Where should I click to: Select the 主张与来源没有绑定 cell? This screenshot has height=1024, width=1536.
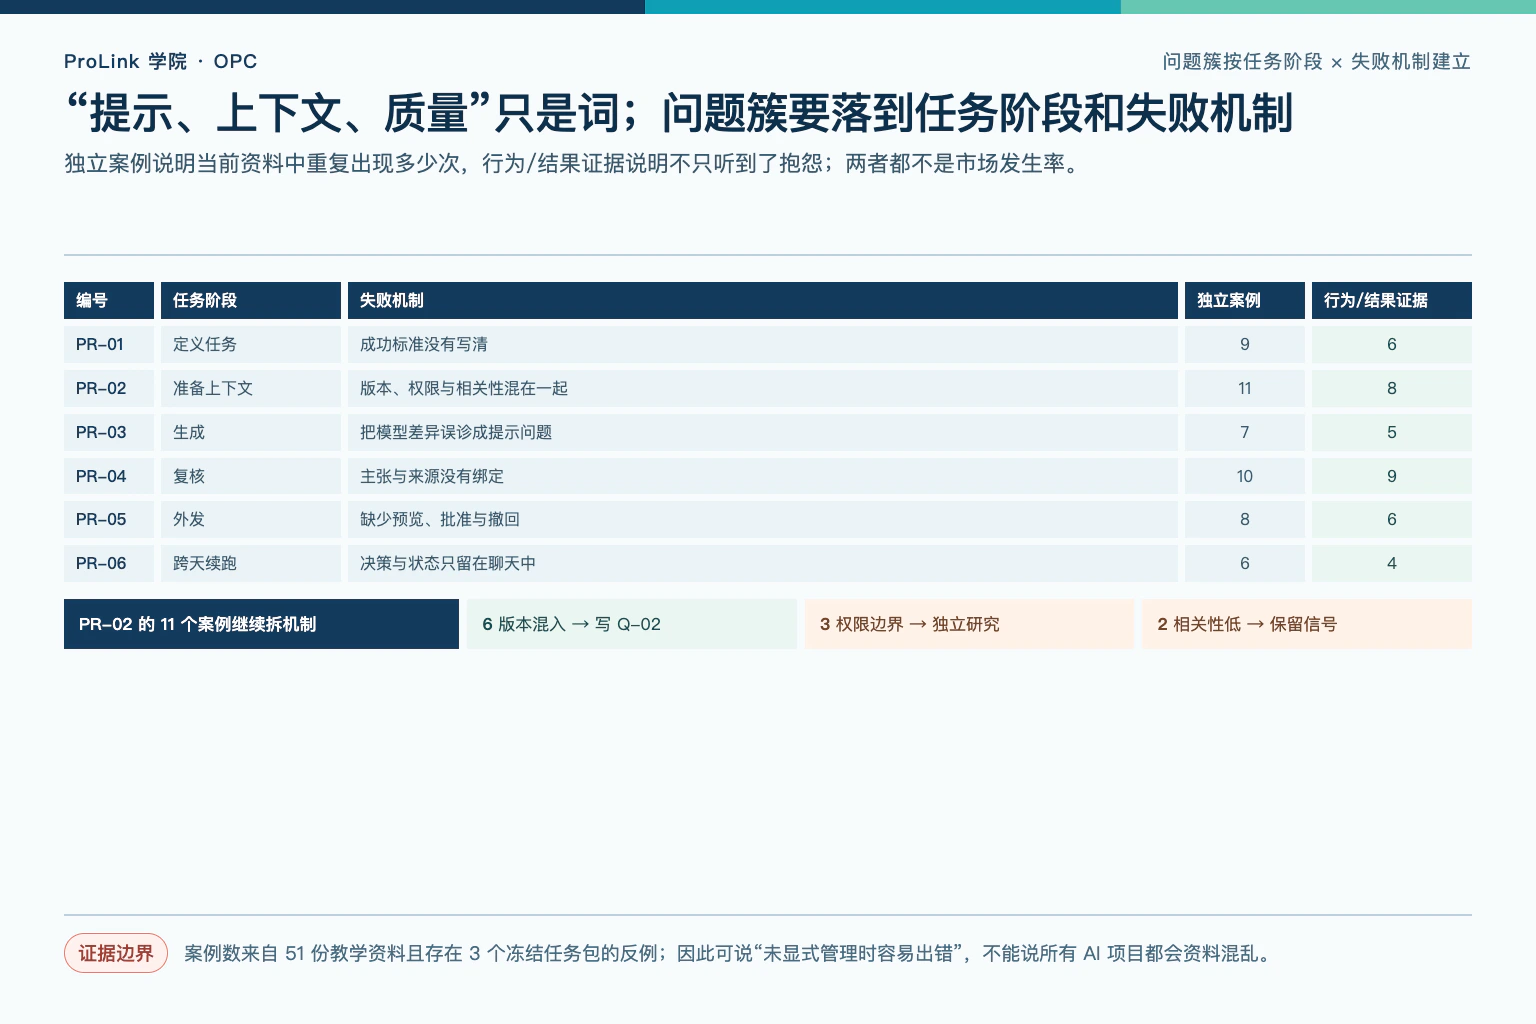(x=763, y=476)
